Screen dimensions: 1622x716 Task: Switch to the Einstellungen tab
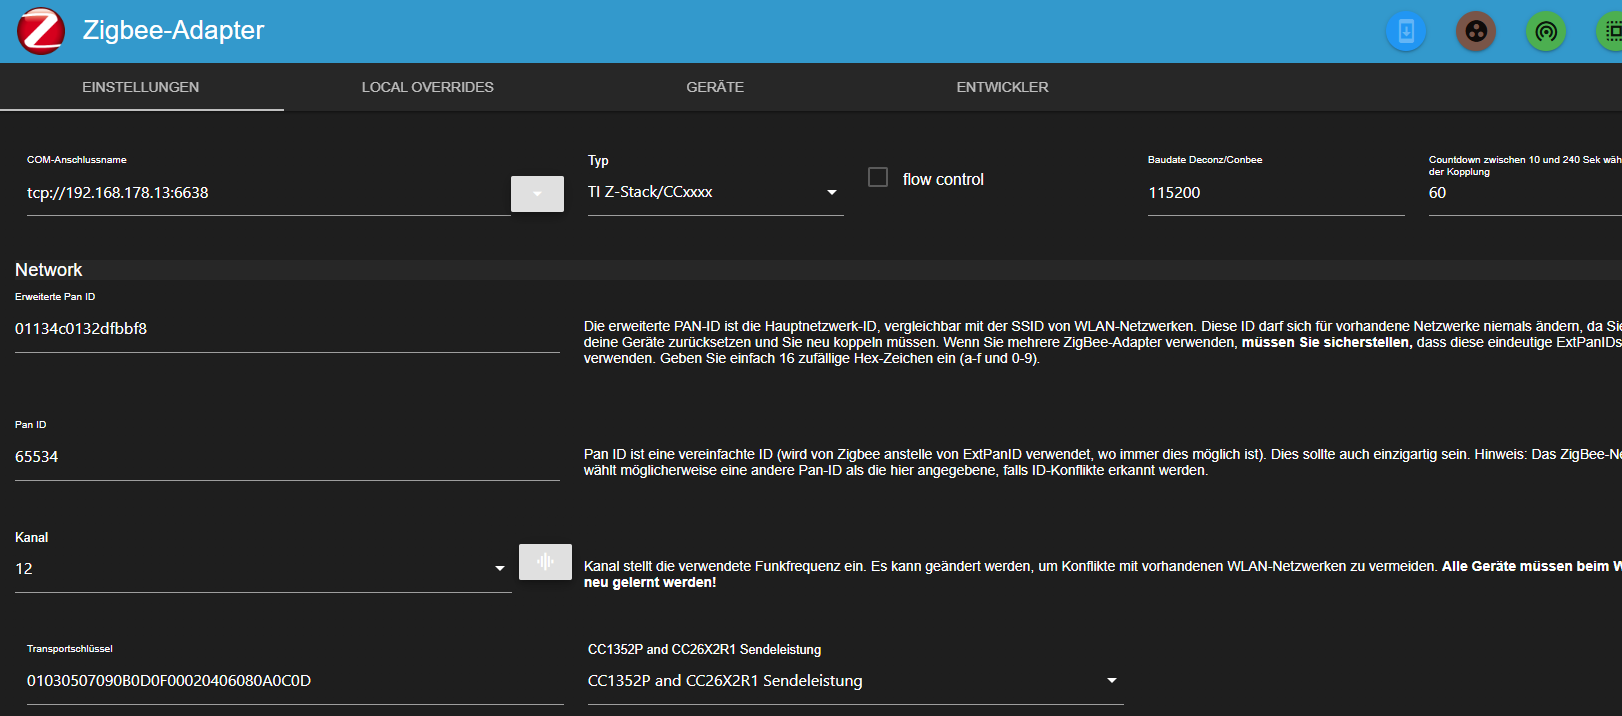(x=141, y=87)
